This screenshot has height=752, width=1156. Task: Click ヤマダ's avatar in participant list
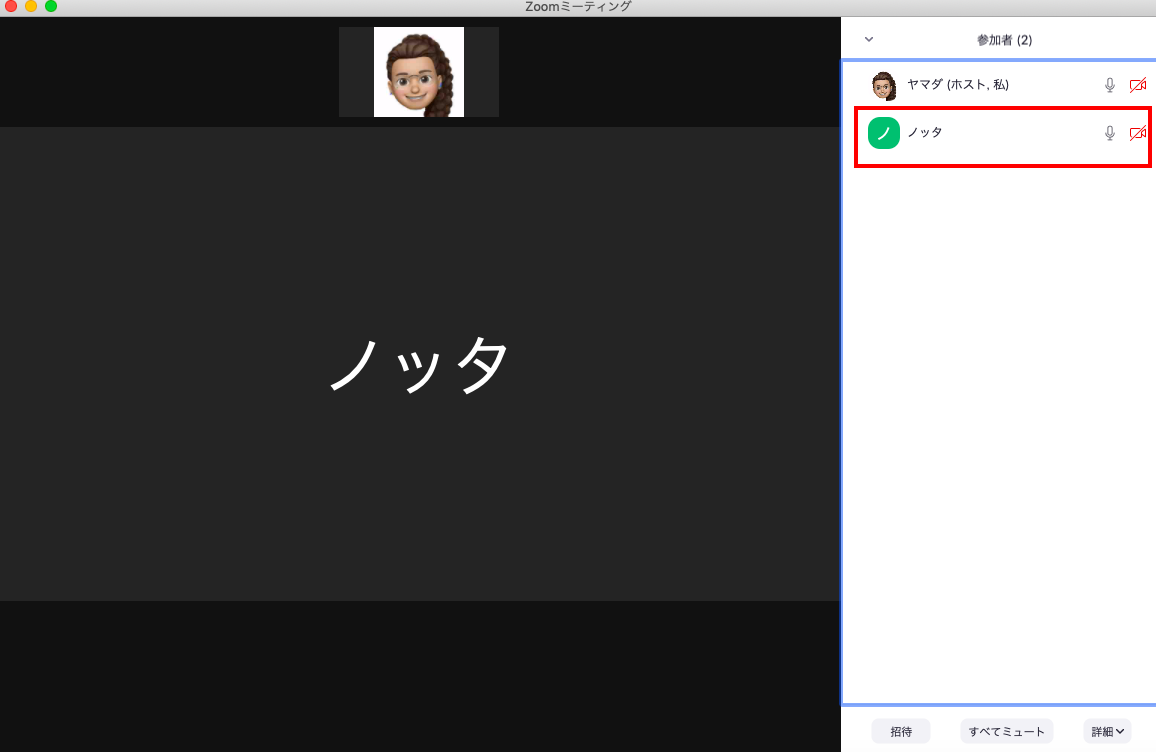click(x=883, y=86)
